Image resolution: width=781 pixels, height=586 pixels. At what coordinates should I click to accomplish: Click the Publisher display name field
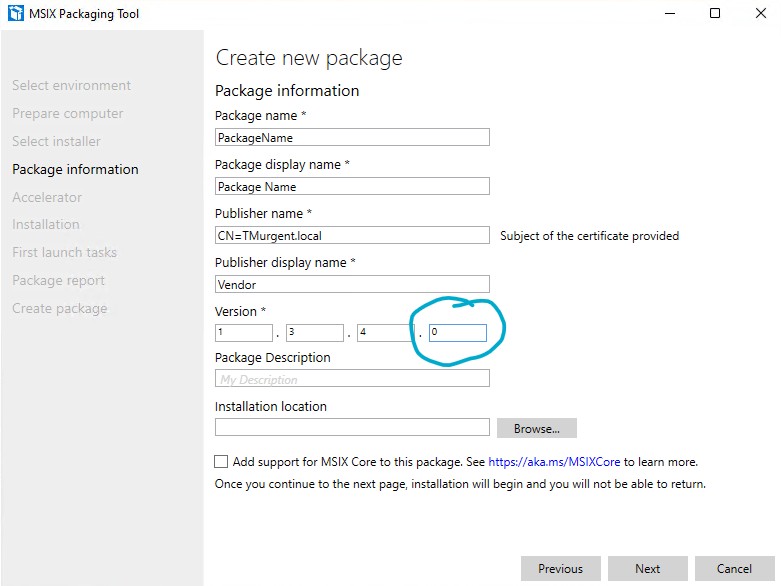(x=352, y=284)
